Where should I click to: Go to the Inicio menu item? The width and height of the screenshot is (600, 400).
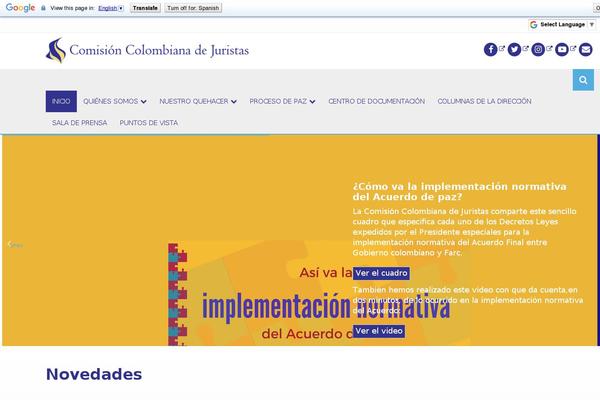pyautogui.click(x=61, y=101)
